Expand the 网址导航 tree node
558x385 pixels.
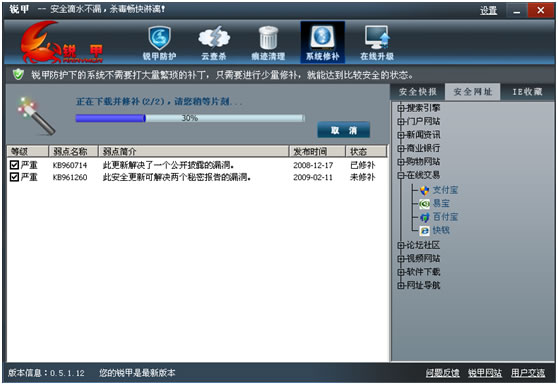(x=401, y=285)
